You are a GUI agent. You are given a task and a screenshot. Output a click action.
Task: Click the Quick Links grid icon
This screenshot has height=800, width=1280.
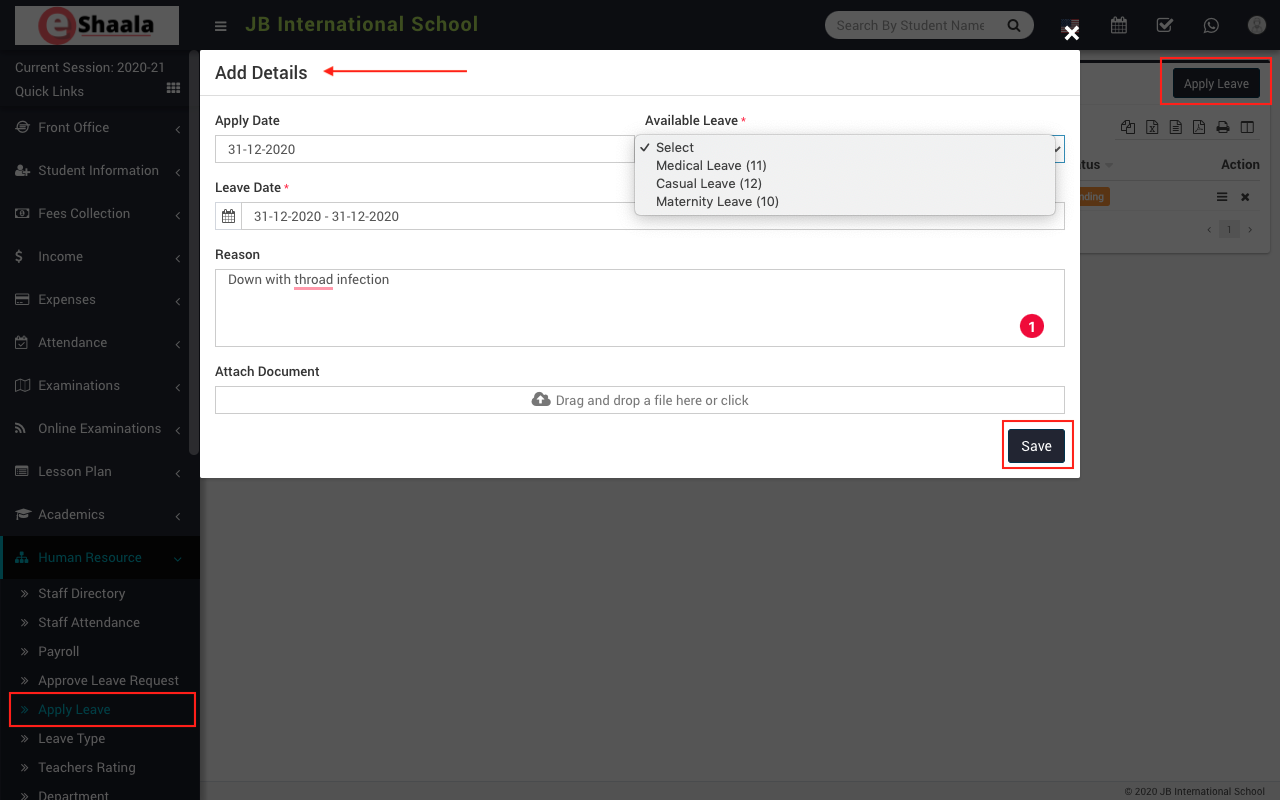coord(173,89)
